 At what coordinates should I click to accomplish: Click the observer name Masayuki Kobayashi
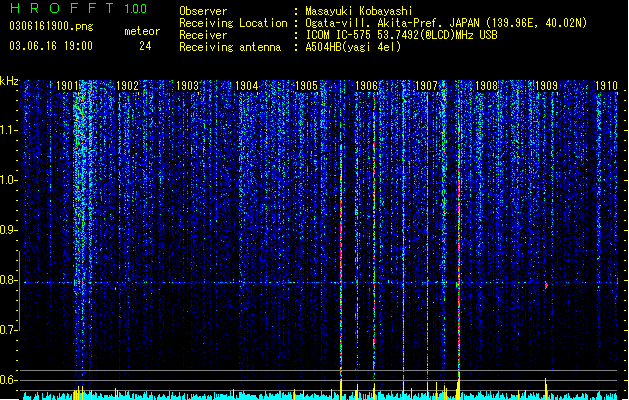[x=359, y=11]
